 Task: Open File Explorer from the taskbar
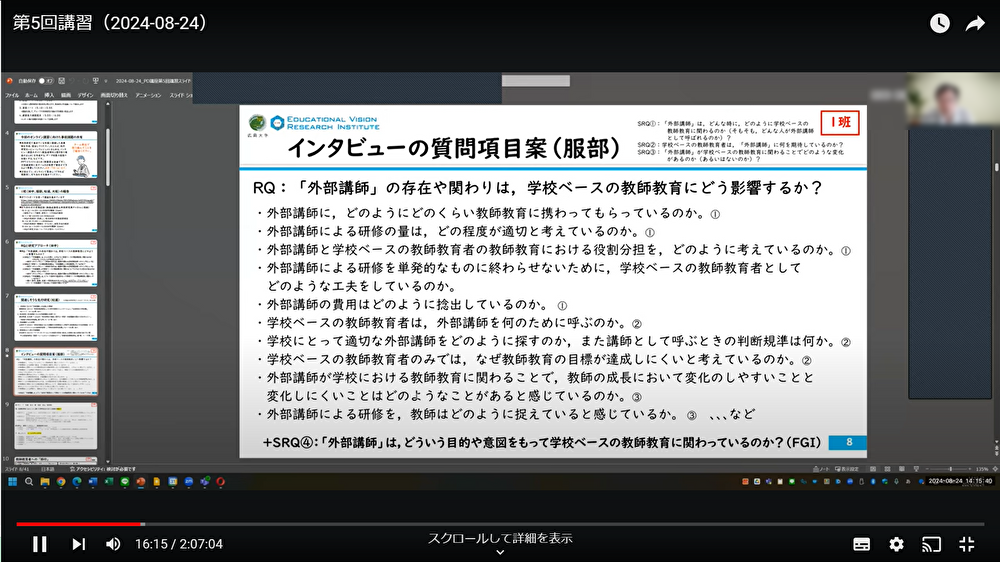point(45,482)
